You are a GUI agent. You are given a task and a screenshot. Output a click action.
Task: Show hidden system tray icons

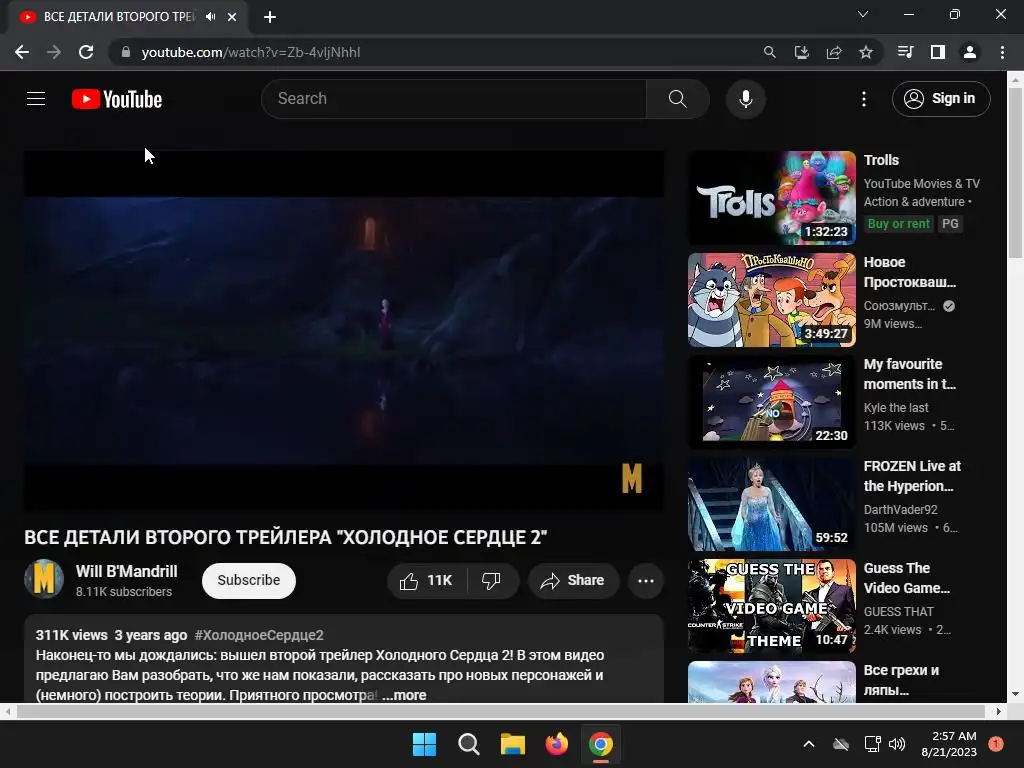point(808,744)
